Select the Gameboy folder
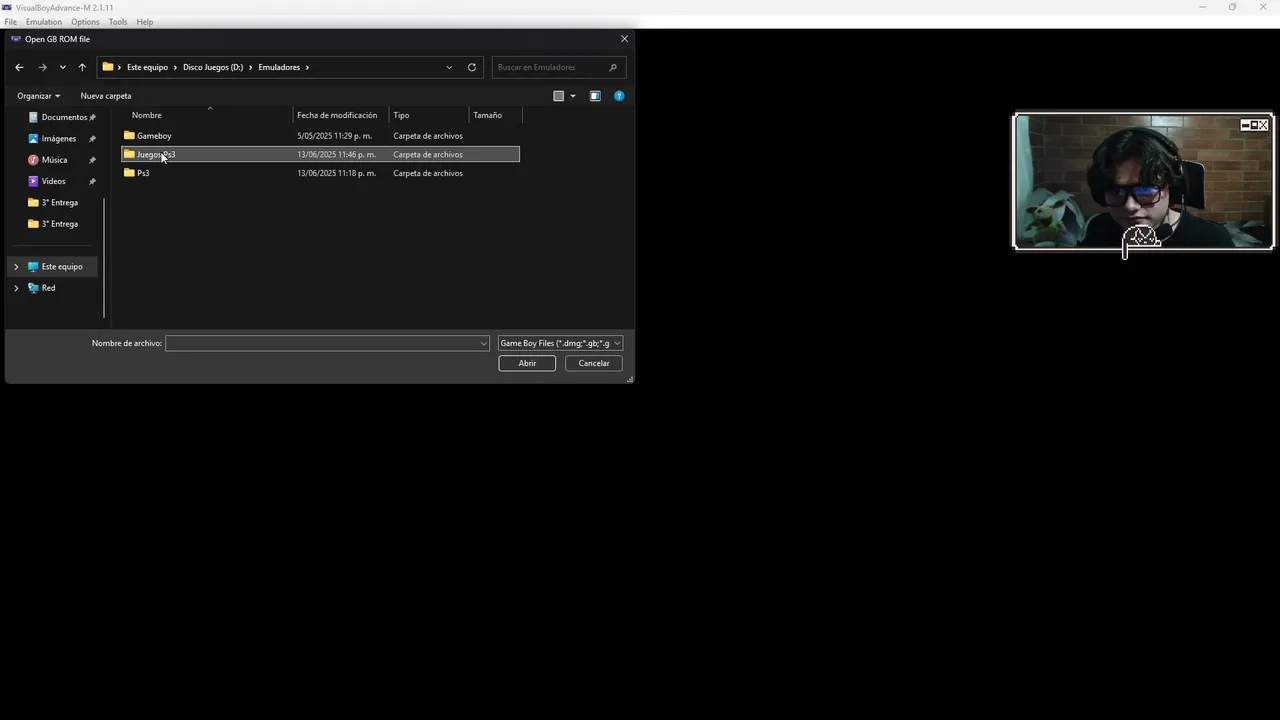Viewport: 1280px width, 720px height. (x=154, y=136)
